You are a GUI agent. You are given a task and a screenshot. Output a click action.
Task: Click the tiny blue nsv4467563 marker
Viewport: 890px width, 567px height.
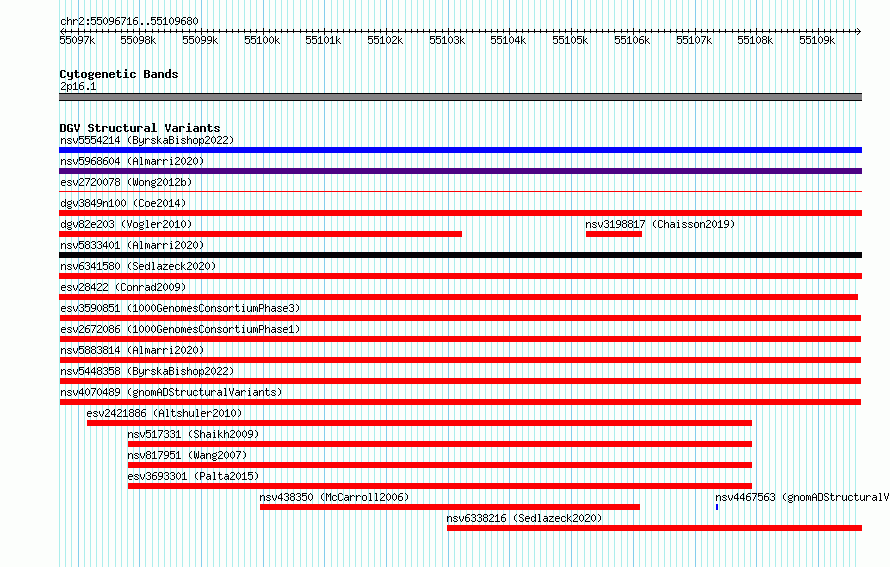coord(717,507)
